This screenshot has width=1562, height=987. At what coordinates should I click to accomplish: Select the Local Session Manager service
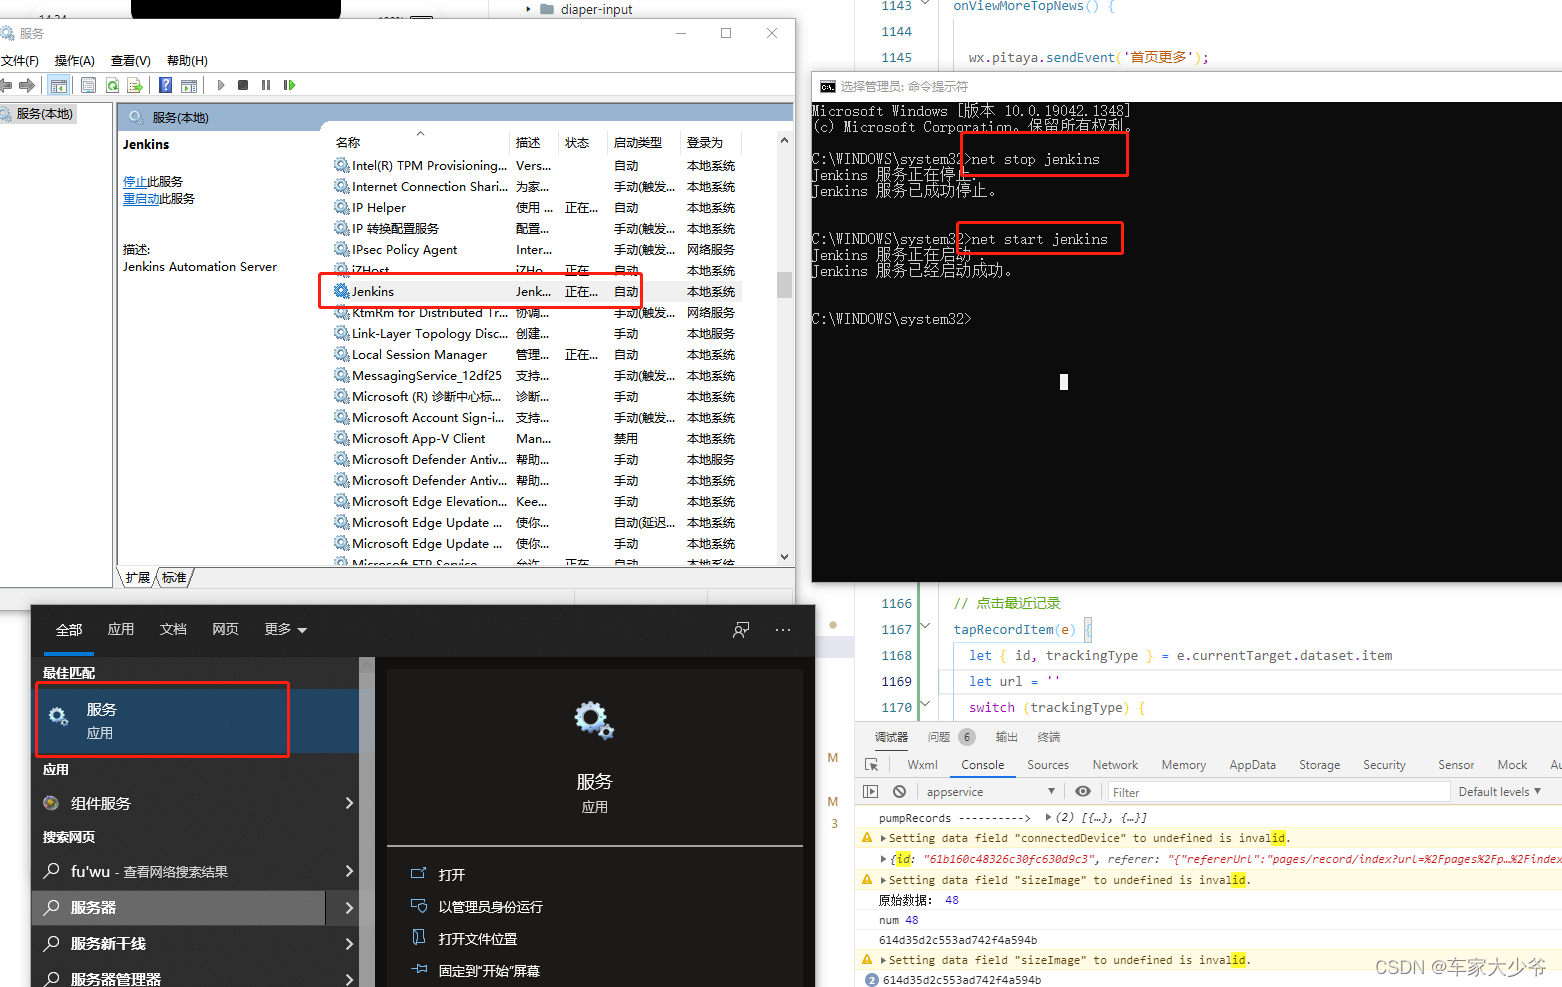[x=538, y=355]
